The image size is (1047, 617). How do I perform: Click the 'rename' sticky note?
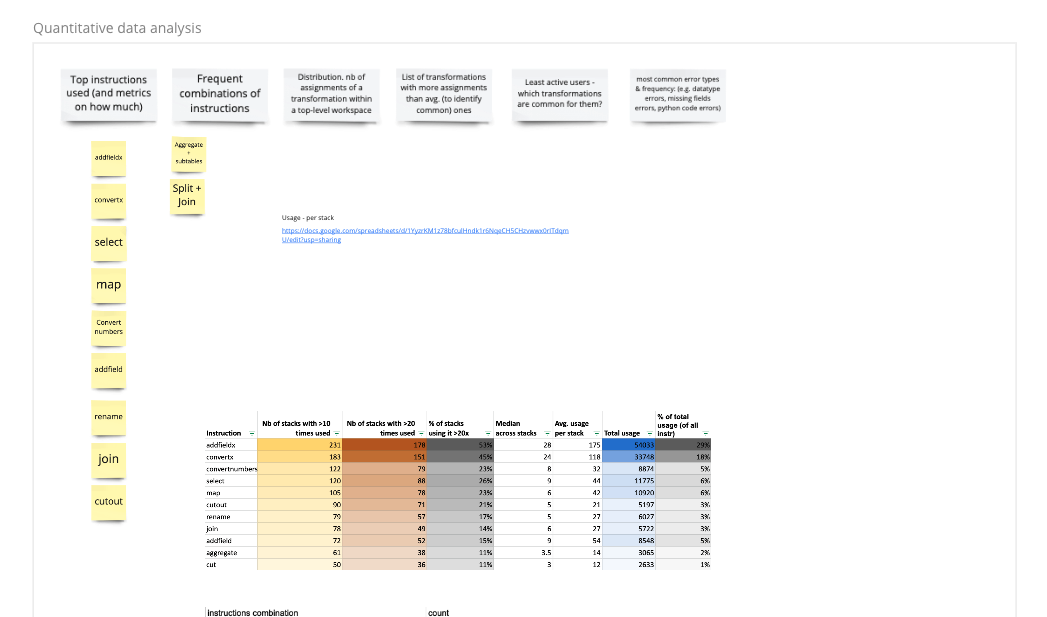pyautogui.click(x=109, y=417)
